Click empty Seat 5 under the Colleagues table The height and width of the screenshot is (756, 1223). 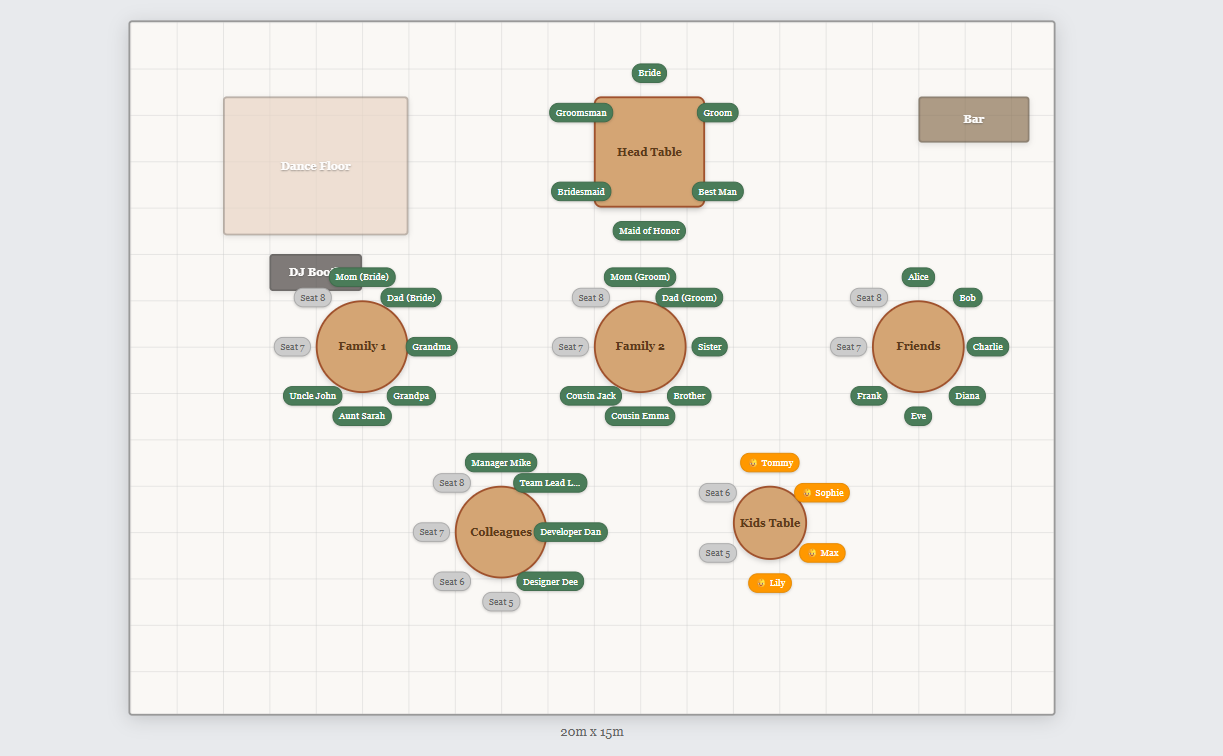(501, 602)
